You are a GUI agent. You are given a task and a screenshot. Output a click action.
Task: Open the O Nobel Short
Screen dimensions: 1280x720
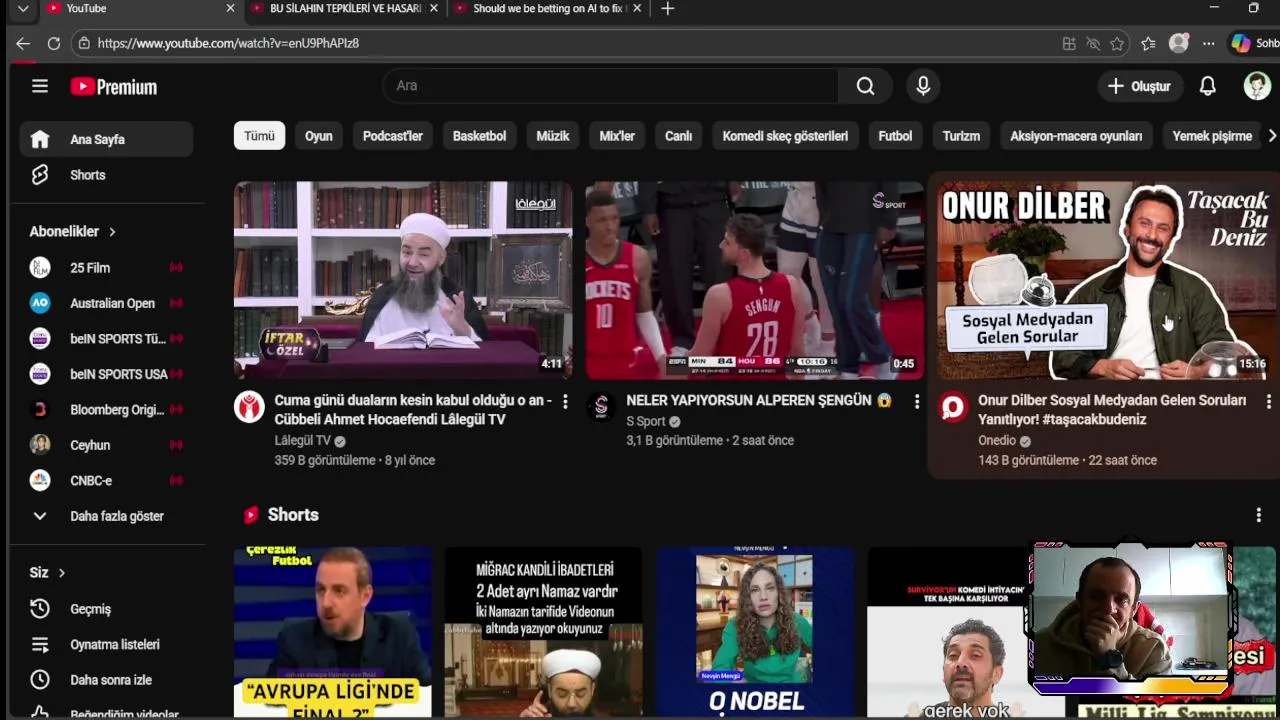pos(755,632)
